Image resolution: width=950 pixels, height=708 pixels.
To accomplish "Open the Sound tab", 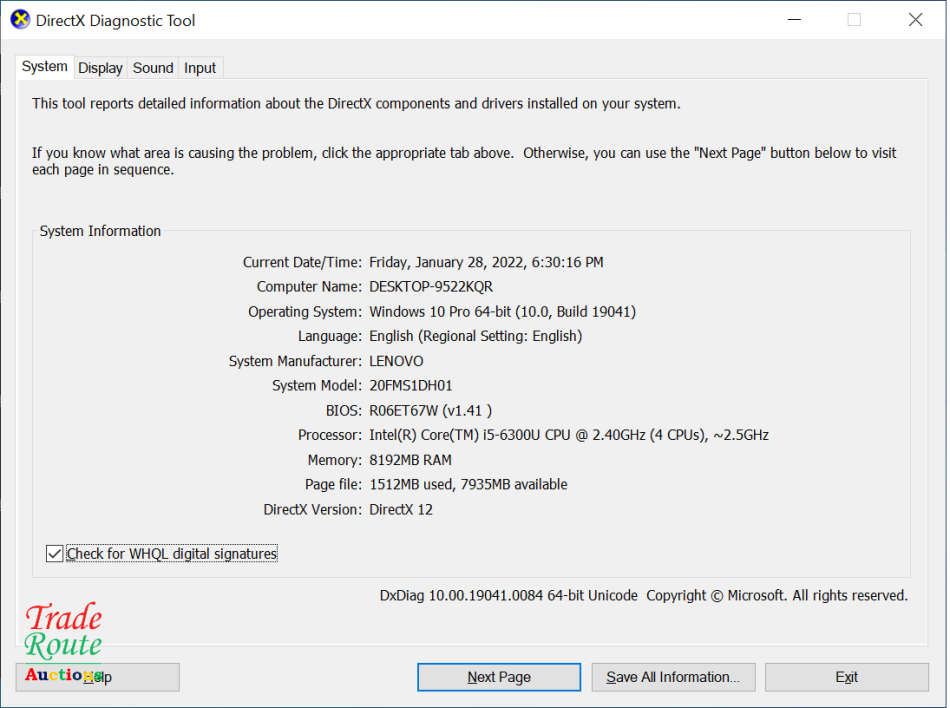I will 152,67.
